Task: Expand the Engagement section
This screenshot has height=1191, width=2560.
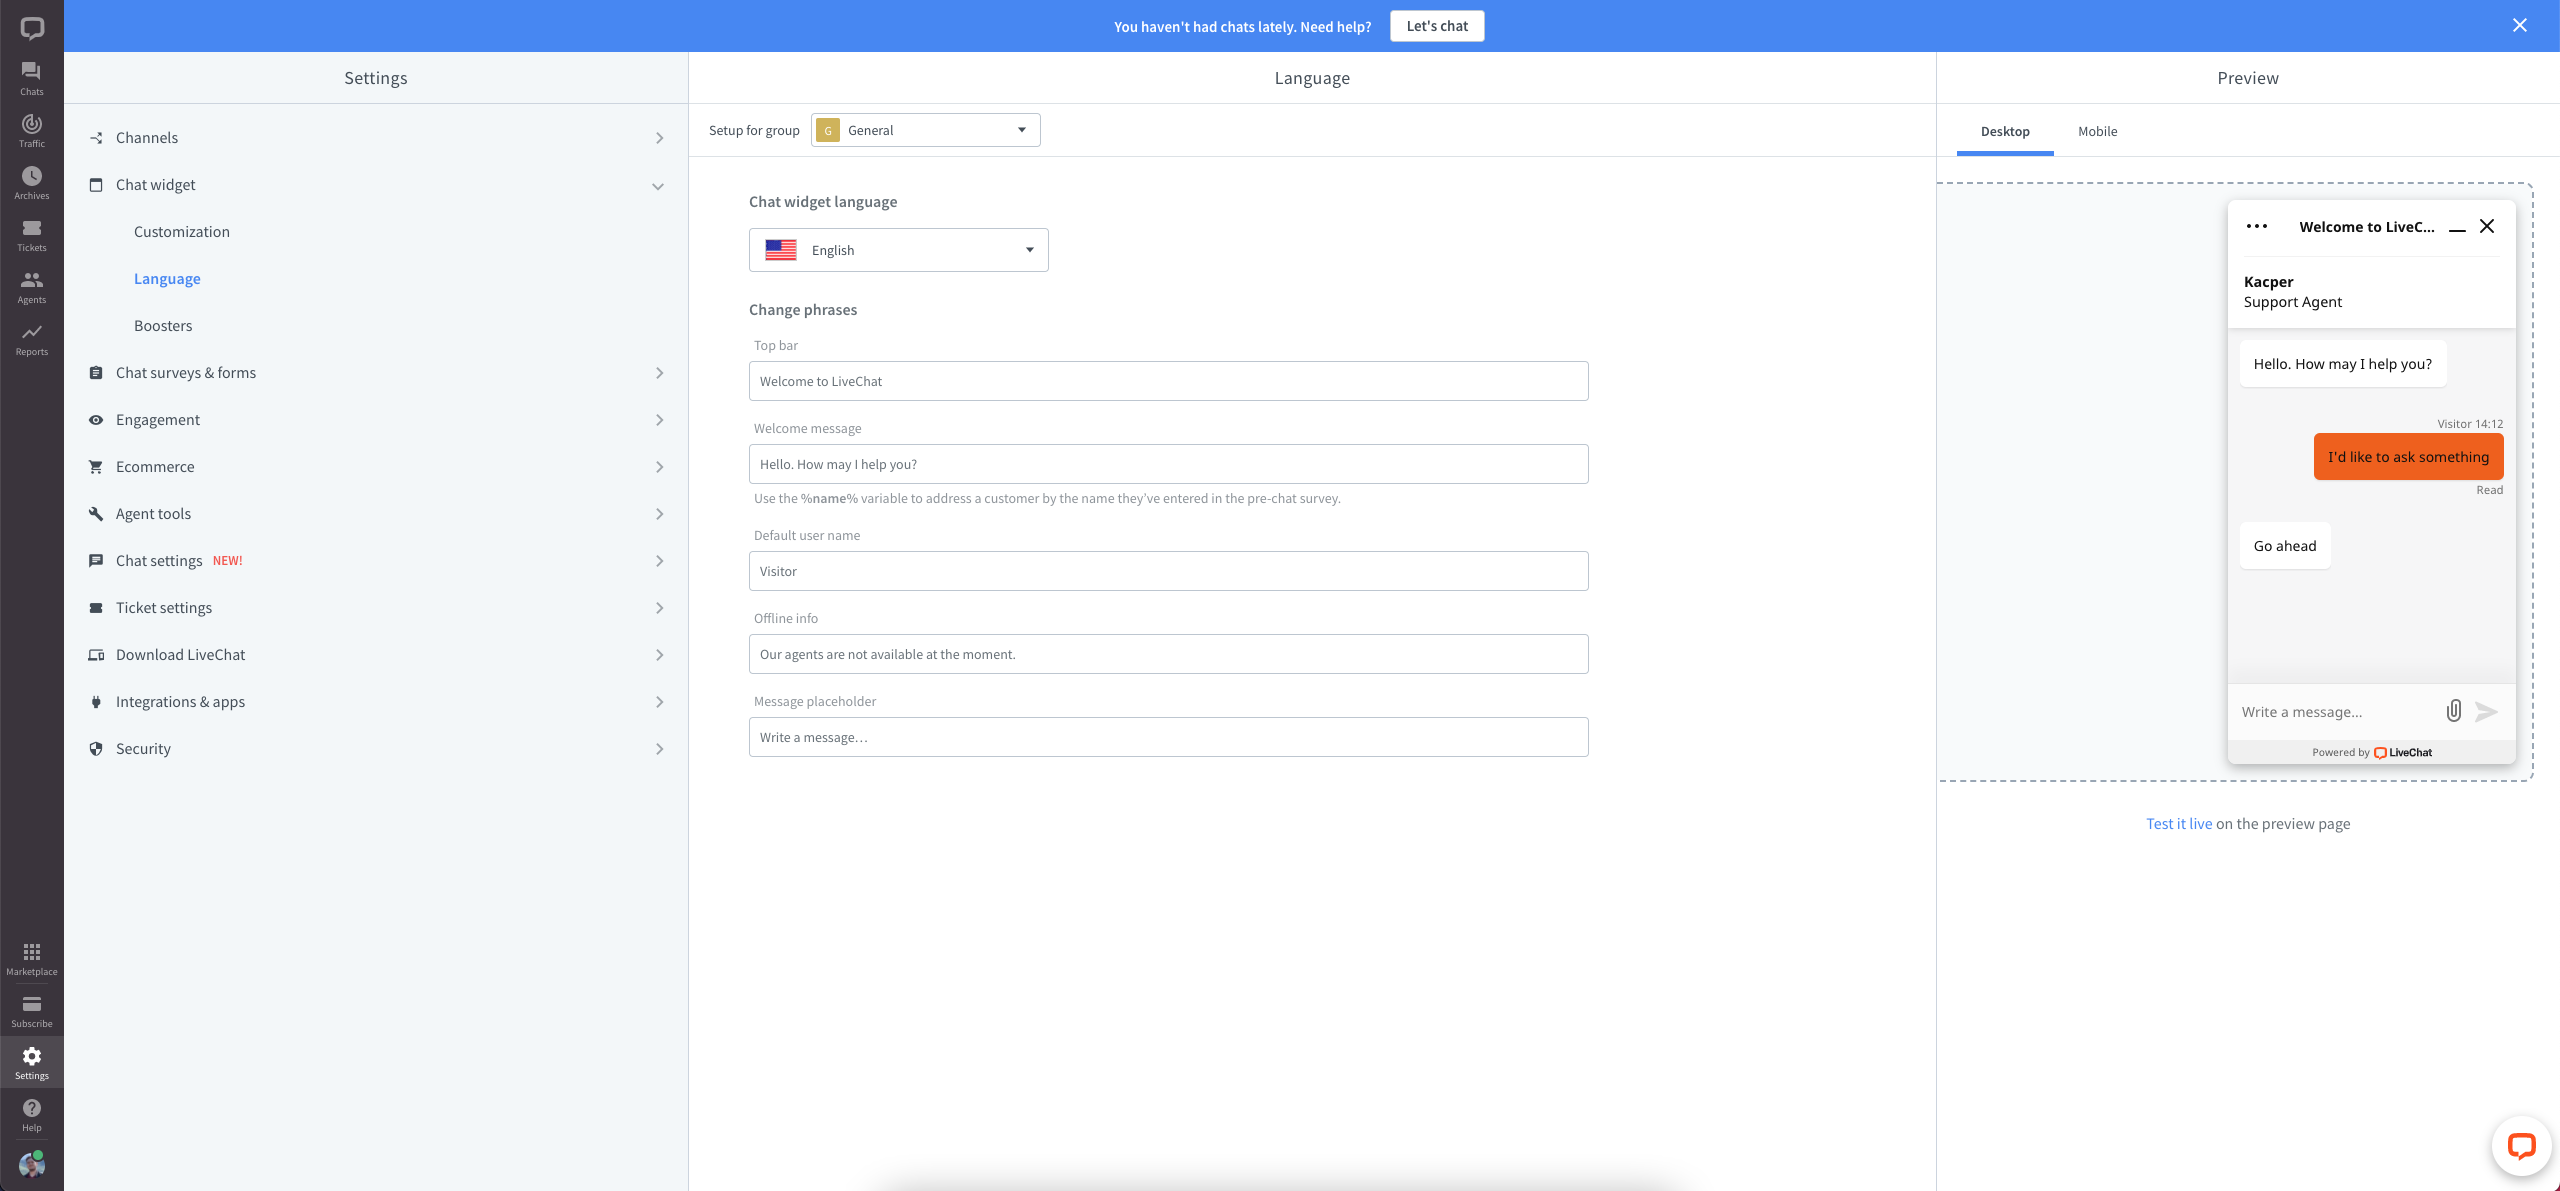Action: pyautogui.click(x=376, y=420)
